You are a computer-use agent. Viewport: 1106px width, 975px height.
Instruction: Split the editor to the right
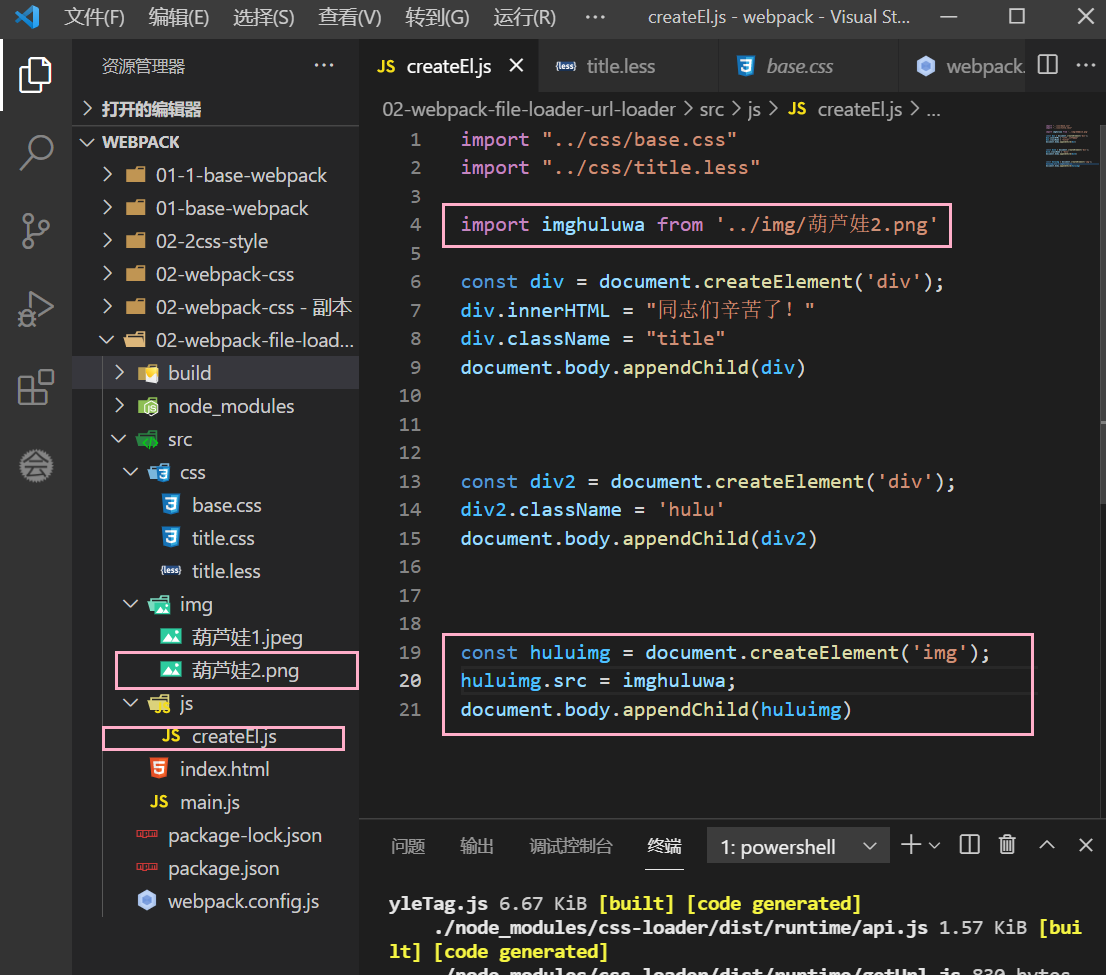click(x=1047, y=66)
